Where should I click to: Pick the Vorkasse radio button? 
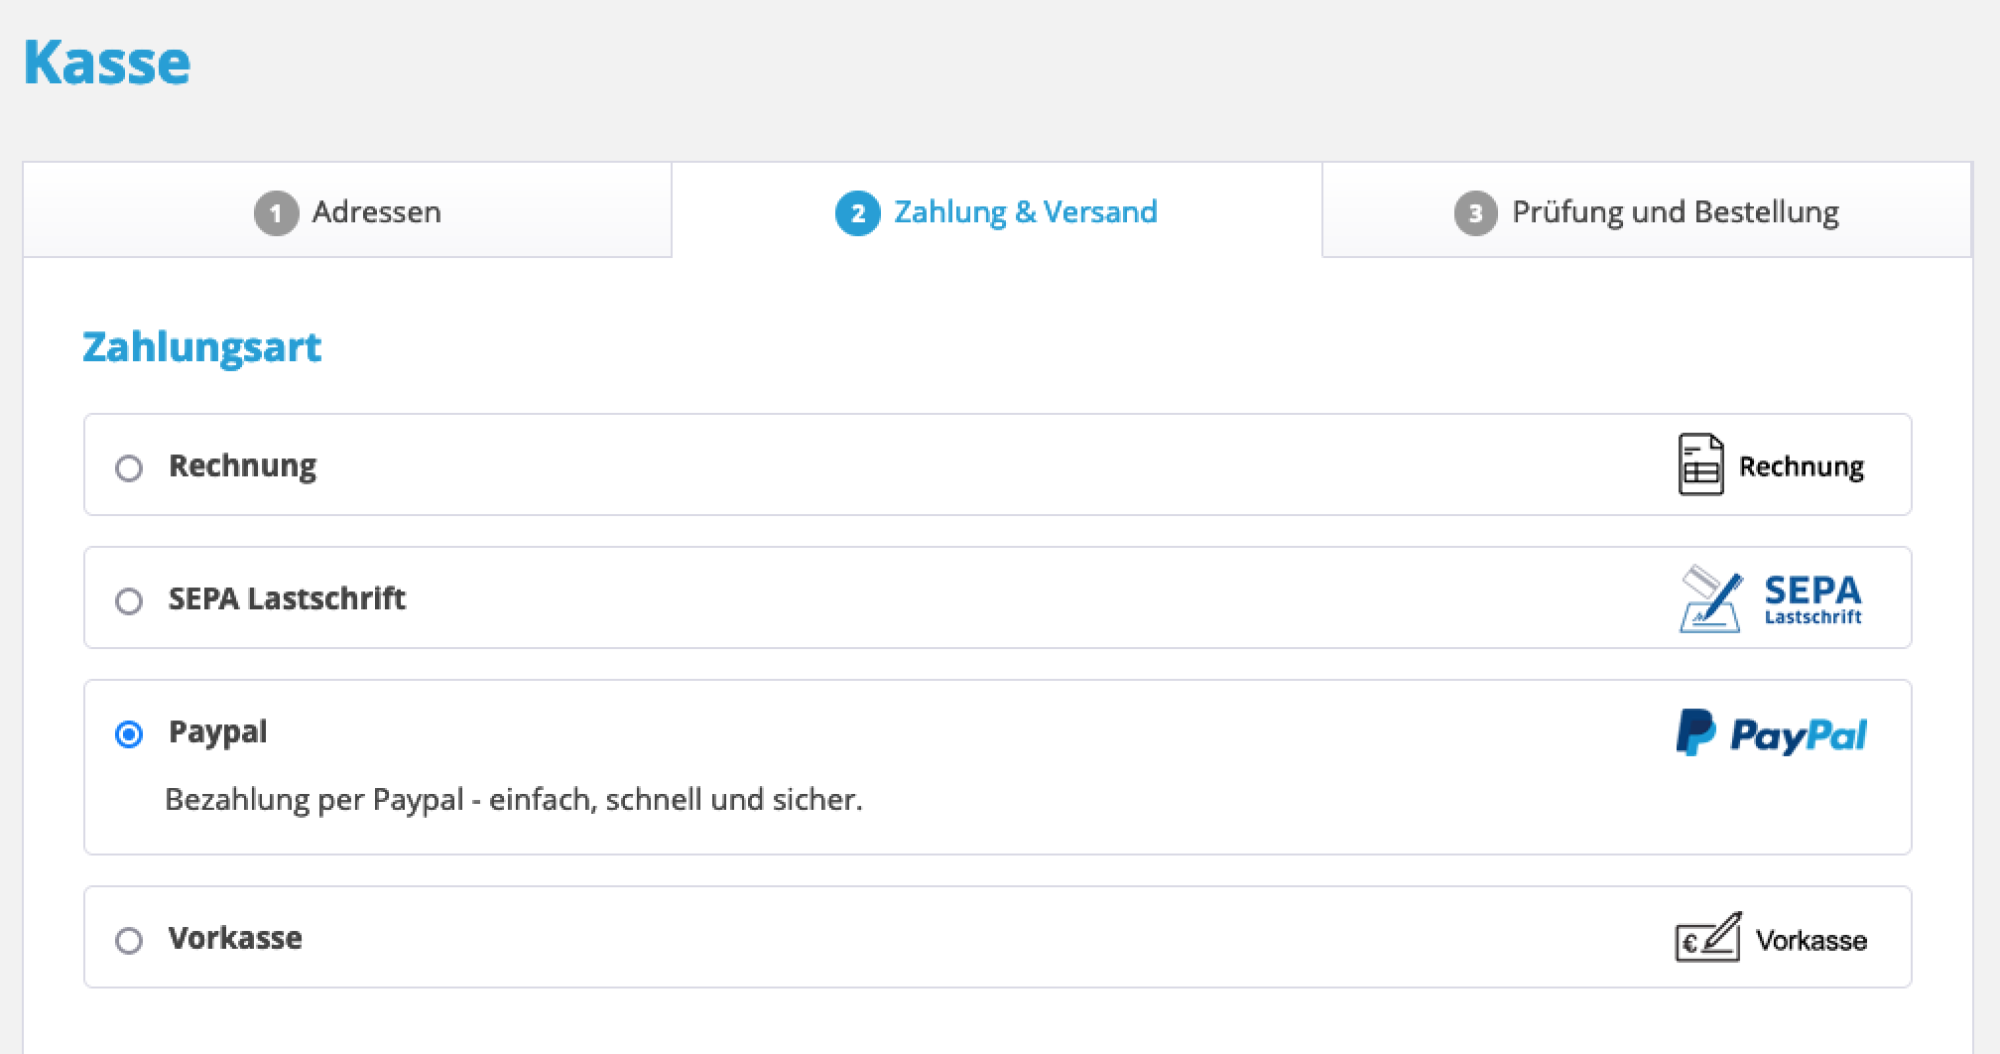click(x=129, y=941)
